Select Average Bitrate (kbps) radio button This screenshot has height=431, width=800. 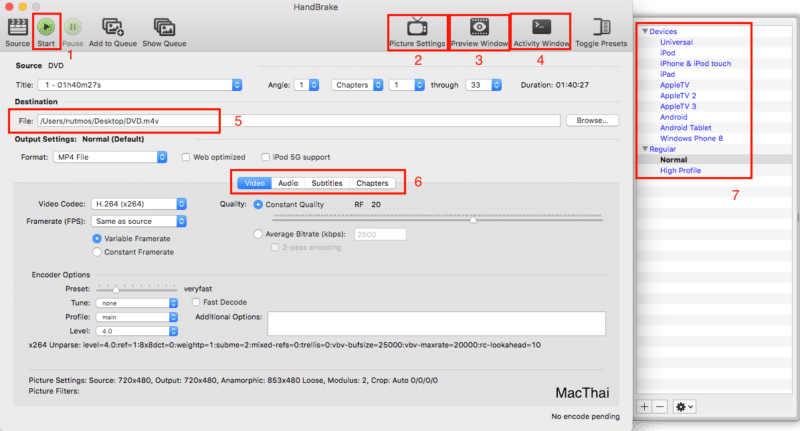[x=258, y=234]
